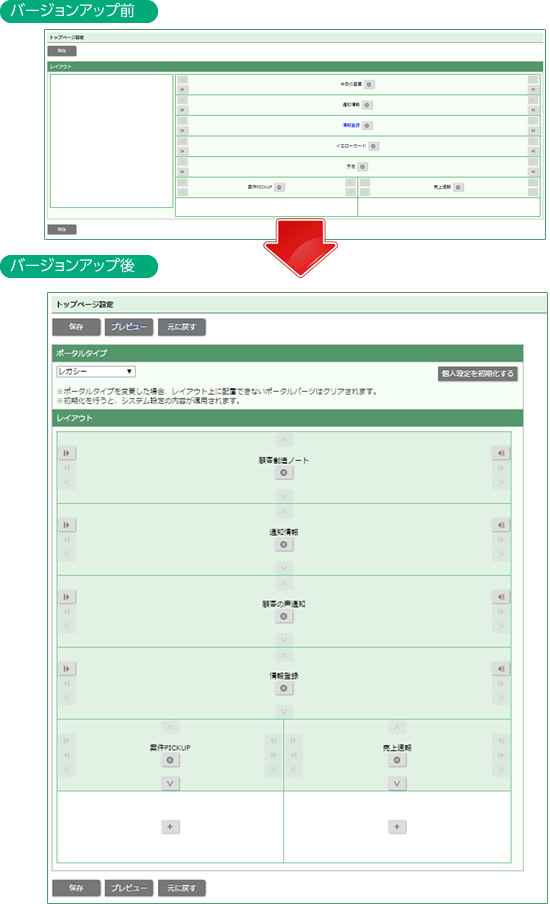Click the bottom 保存 button
550x904 pixels.
click(76, 888)
